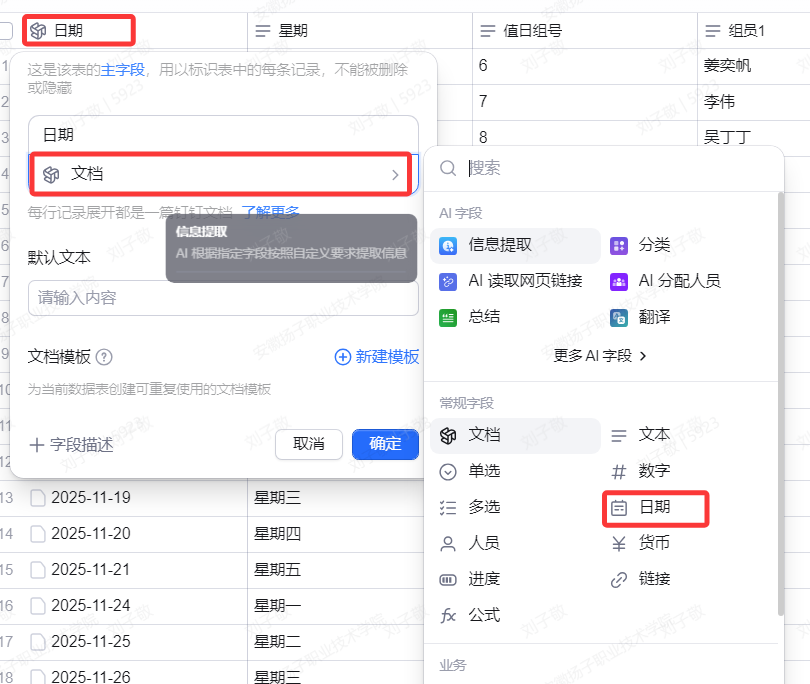Click 新建模板 to create template
810x684 pixels.
point(377,357)
